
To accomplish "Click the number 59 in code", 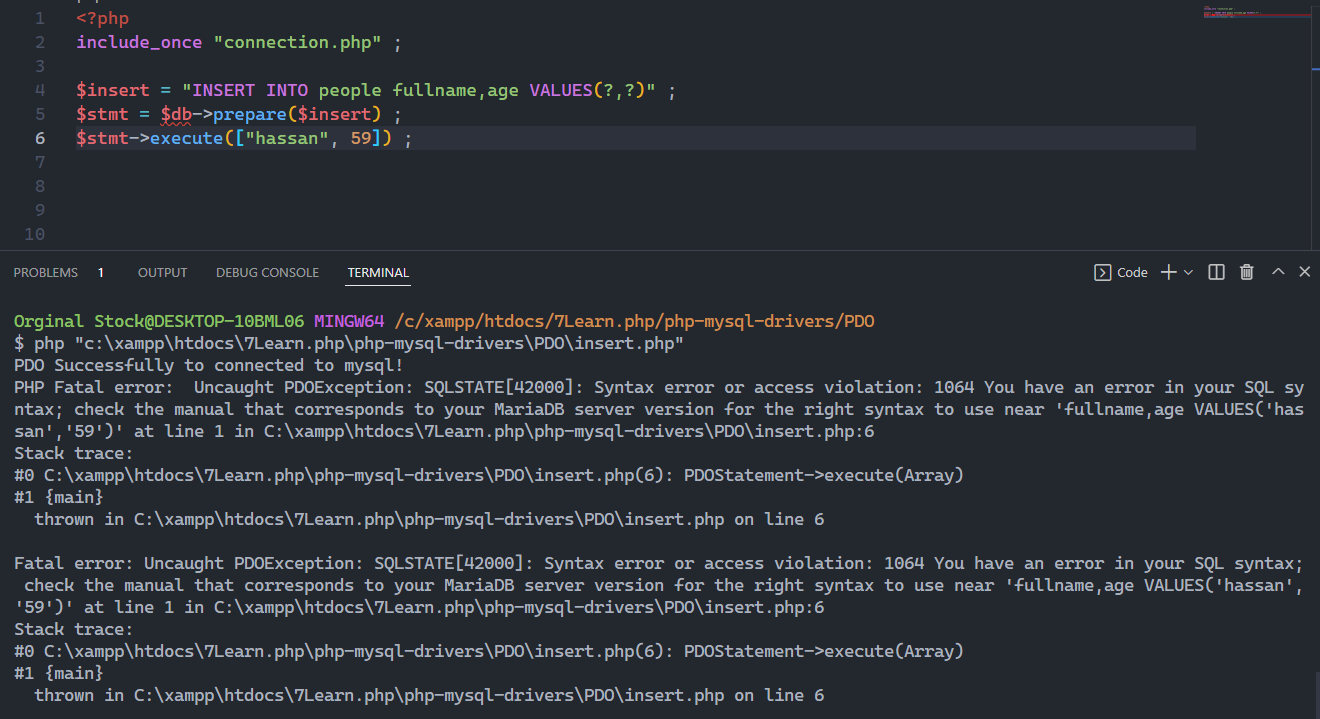I will tap(361, 138).
